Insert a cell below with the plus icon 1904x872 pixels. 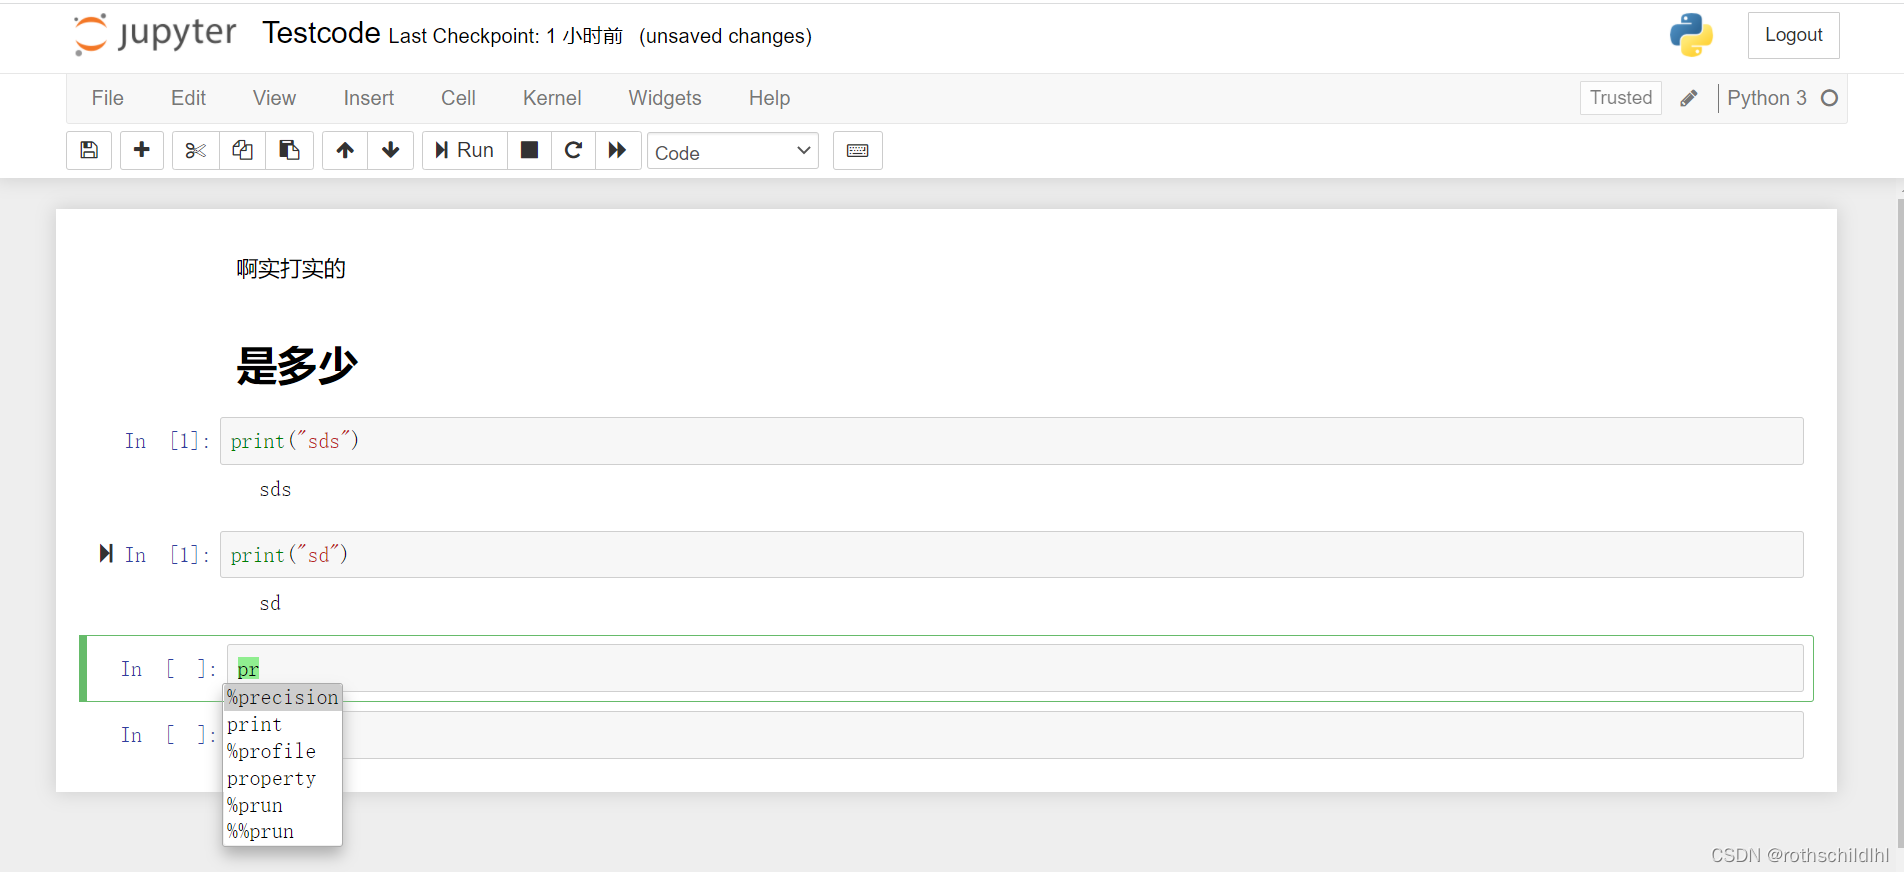[x=142, y=150]
